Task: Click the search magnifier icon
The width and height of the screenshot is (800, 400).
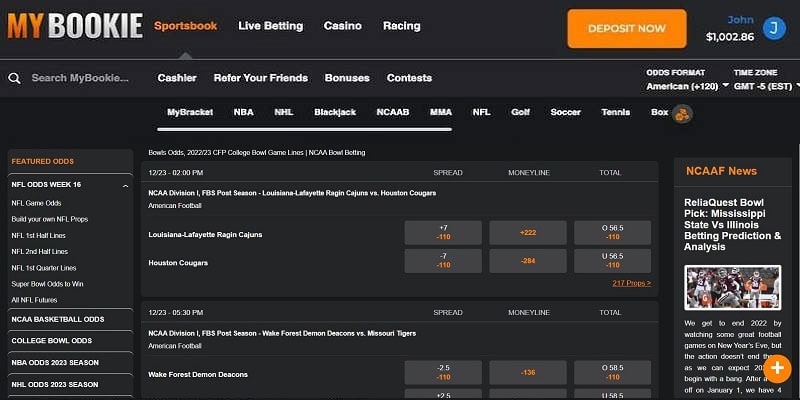Action: coord(15,78)
